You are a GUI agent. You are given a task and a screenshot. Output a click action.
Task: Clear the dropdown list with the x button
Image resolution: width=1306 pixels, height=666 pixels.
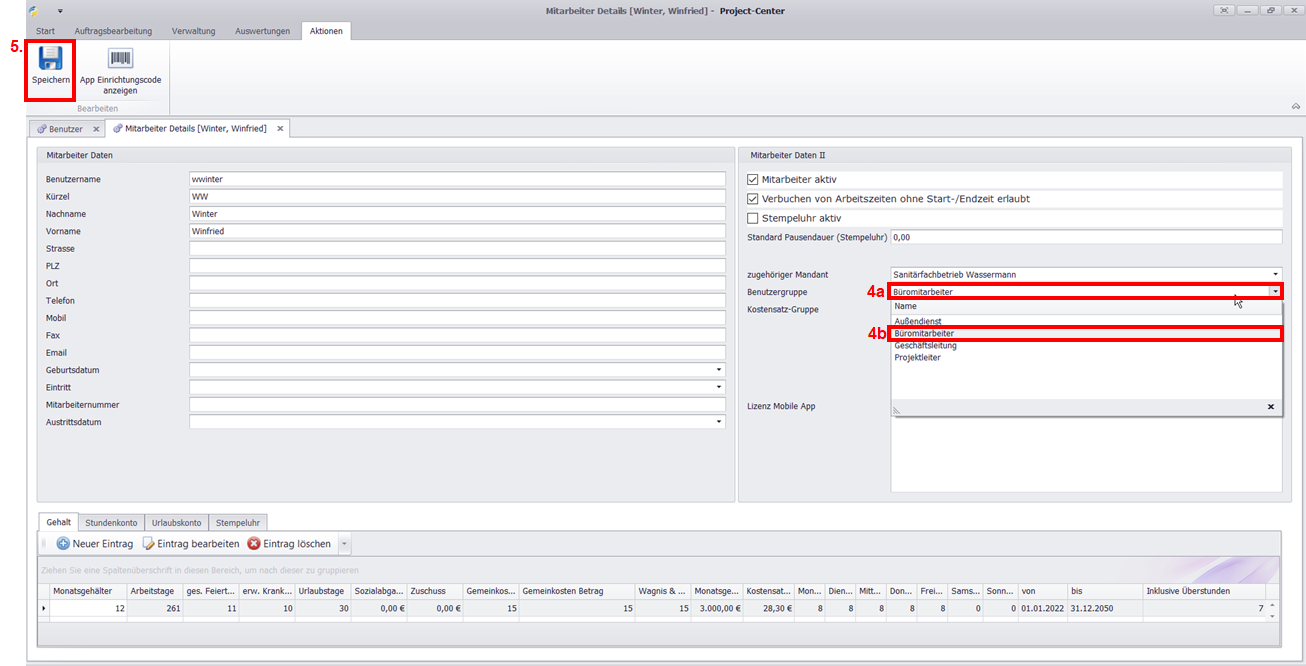[1271, 407]
